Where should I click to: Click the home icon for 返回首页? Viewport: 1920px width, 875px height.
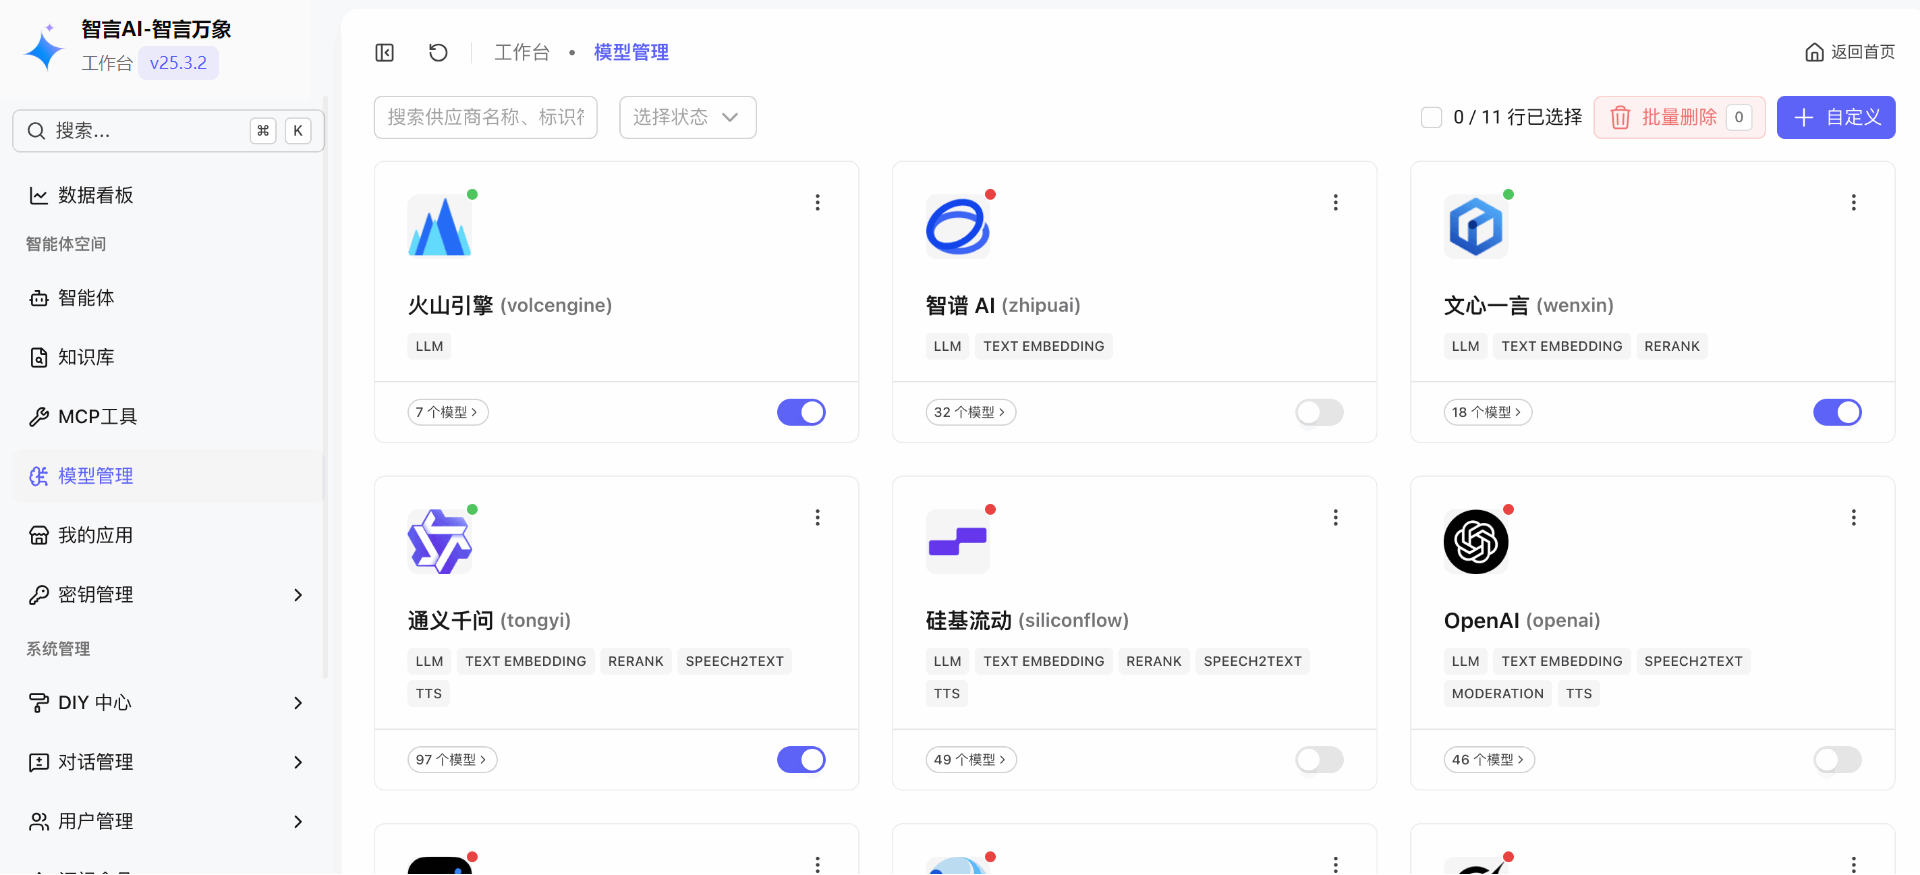coord(1814,52)
